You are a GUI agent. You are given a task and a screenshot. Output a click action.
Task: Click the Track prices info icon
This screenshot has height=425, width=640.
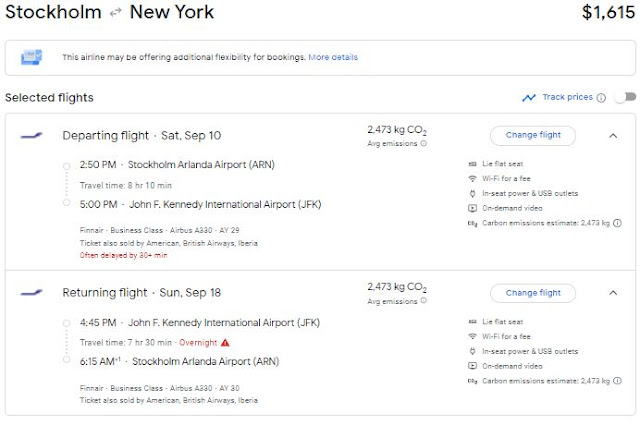click(x=601, y=98)
